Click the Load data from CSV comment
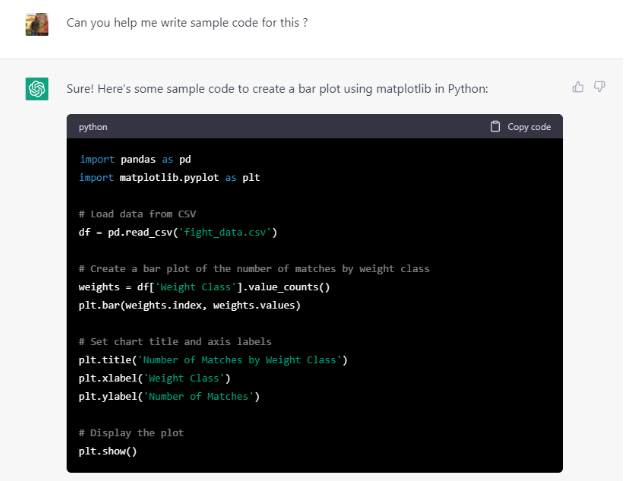Image resolution: width=629 pixels, height=481 pixels. (137, 214)
